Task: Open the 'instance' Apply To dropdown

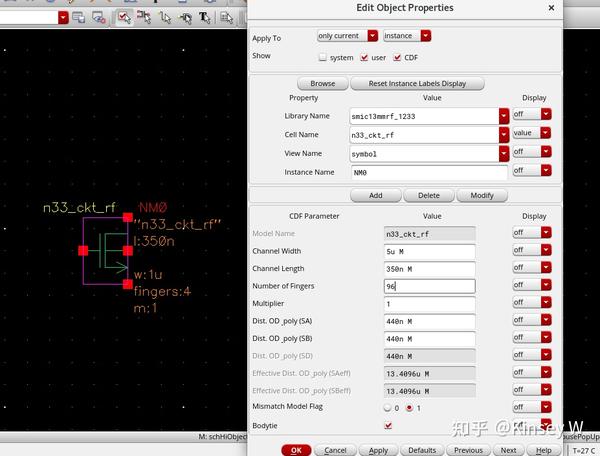Action: pyautogui.click(x=407, y=36)
